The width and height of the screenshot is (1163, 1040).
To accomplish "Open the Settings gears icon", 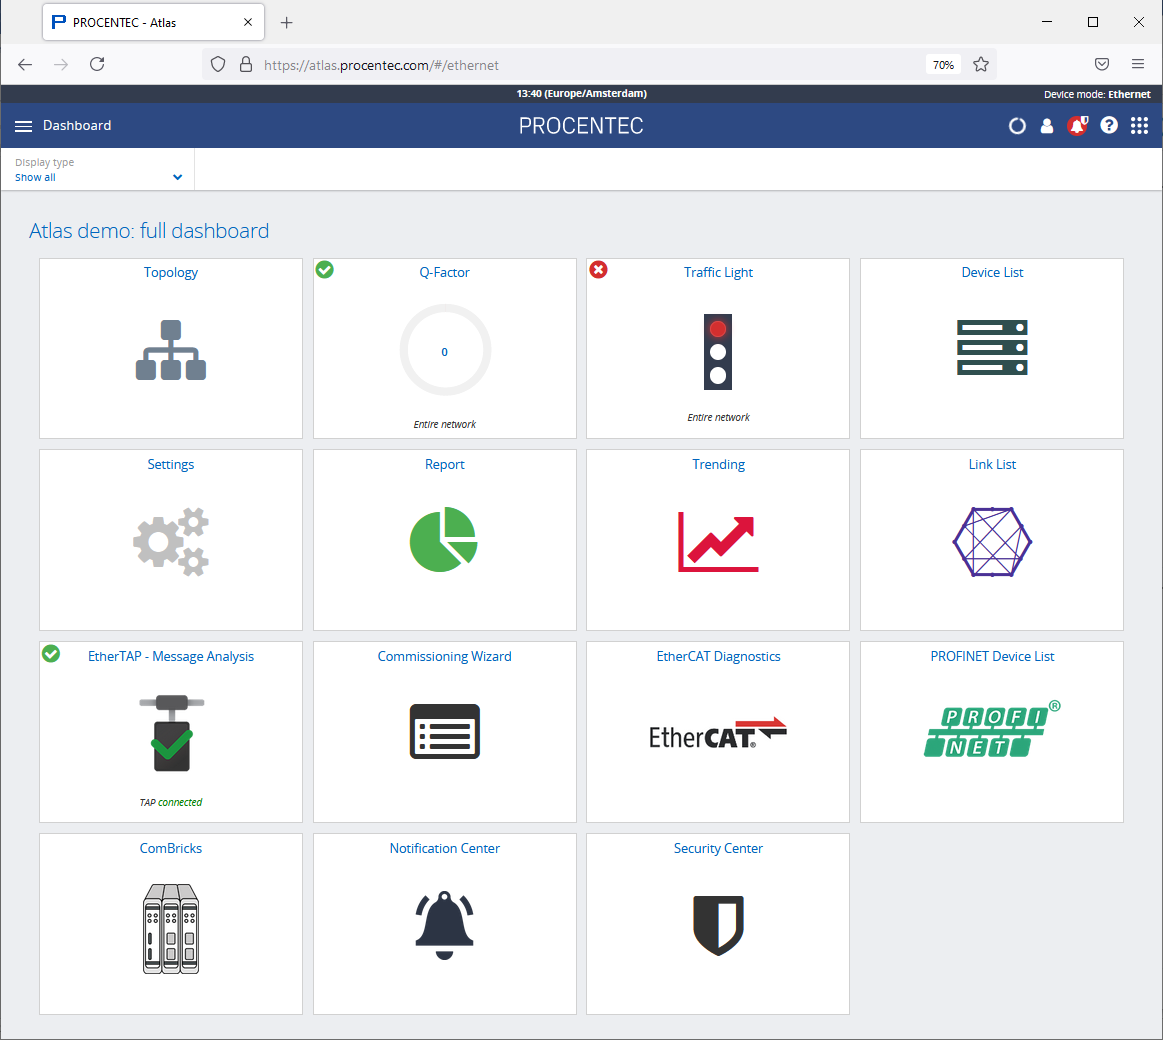I will [171, 542].
